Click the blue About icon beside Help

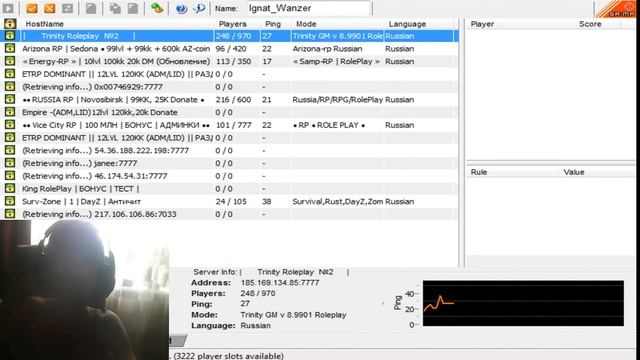199,8
